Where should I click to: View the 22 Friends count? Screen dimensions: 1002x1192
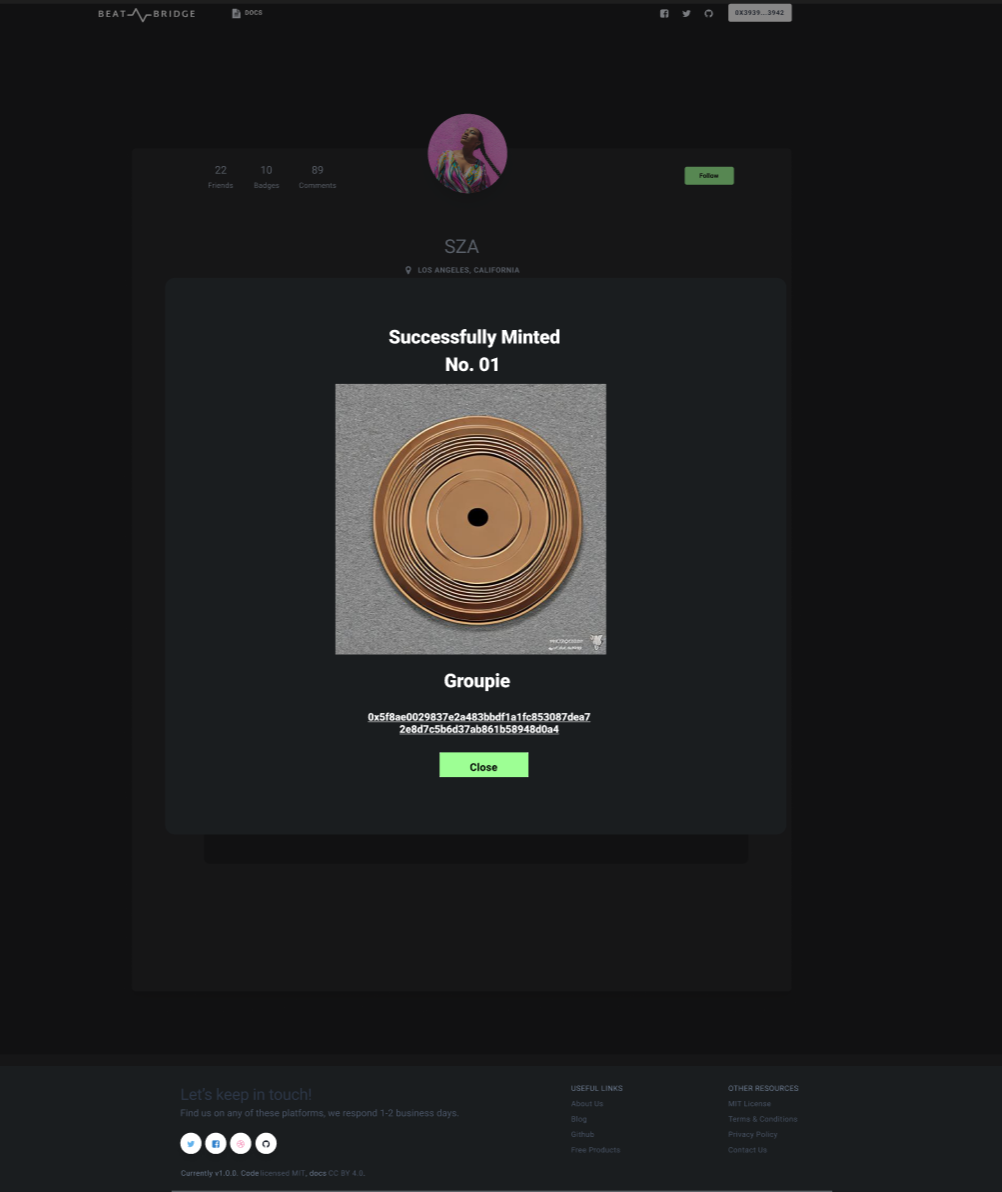click(x=220, y=176)
